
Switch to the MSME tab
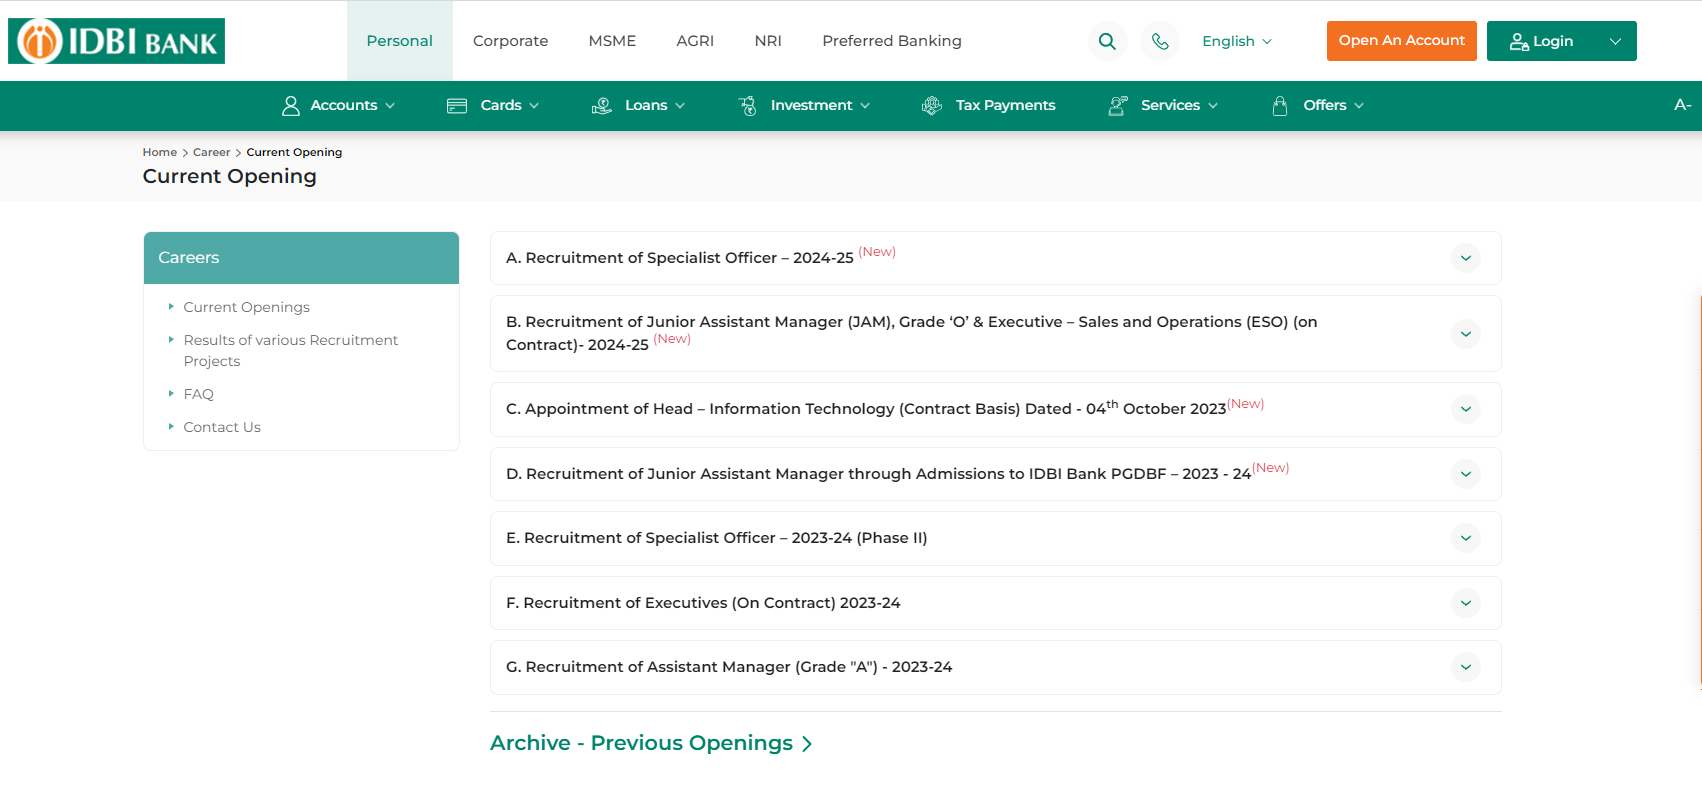612,41
